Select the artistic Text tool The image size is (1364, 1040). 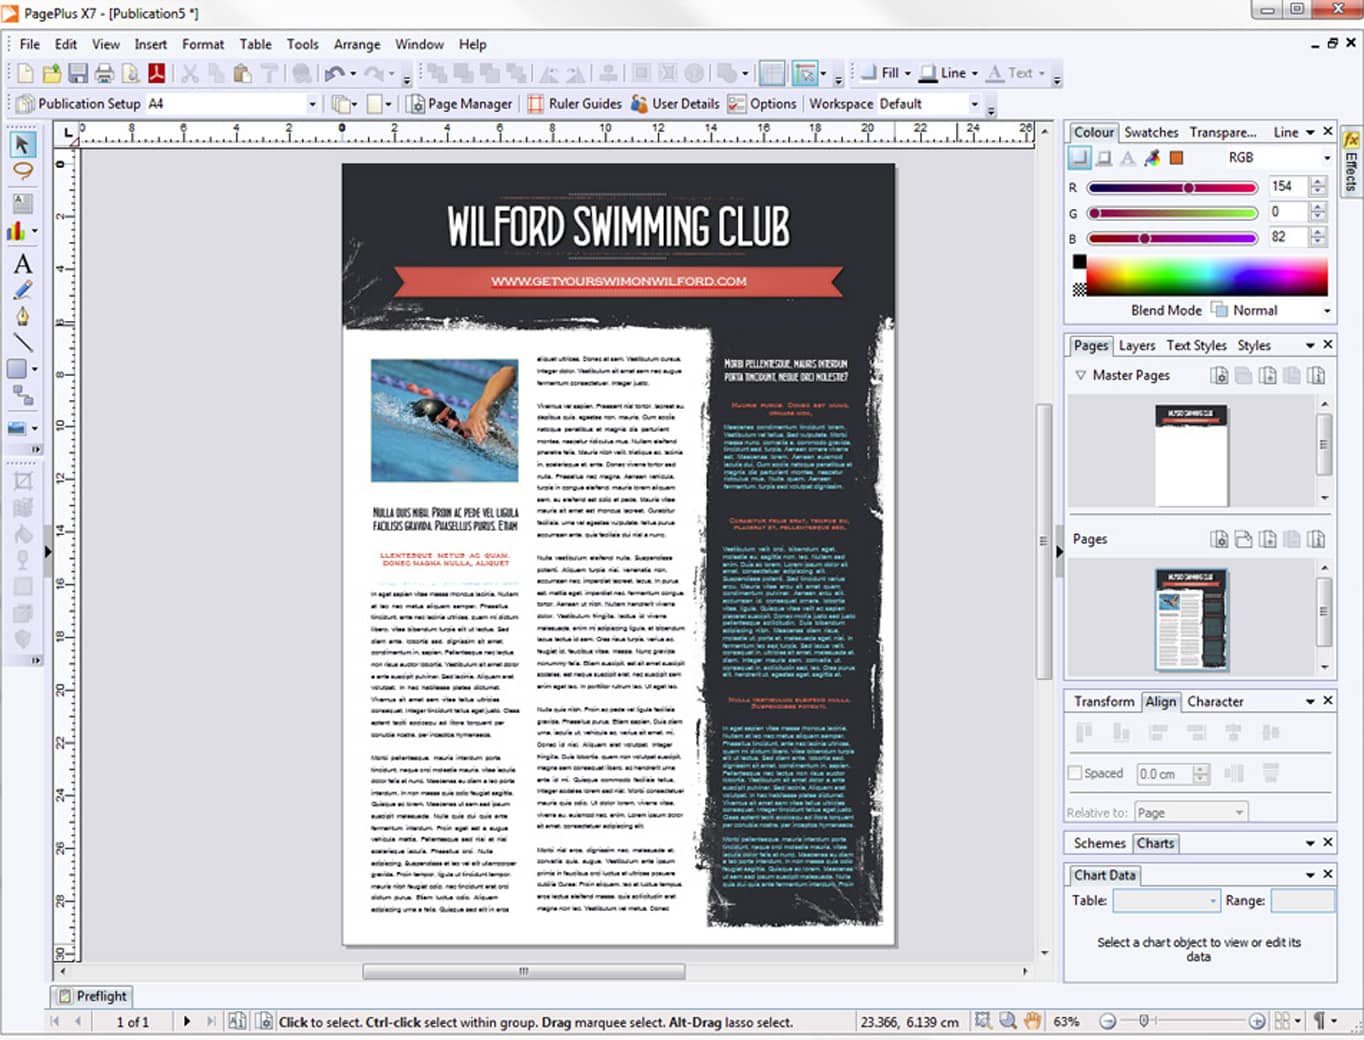tap(22, 264)
